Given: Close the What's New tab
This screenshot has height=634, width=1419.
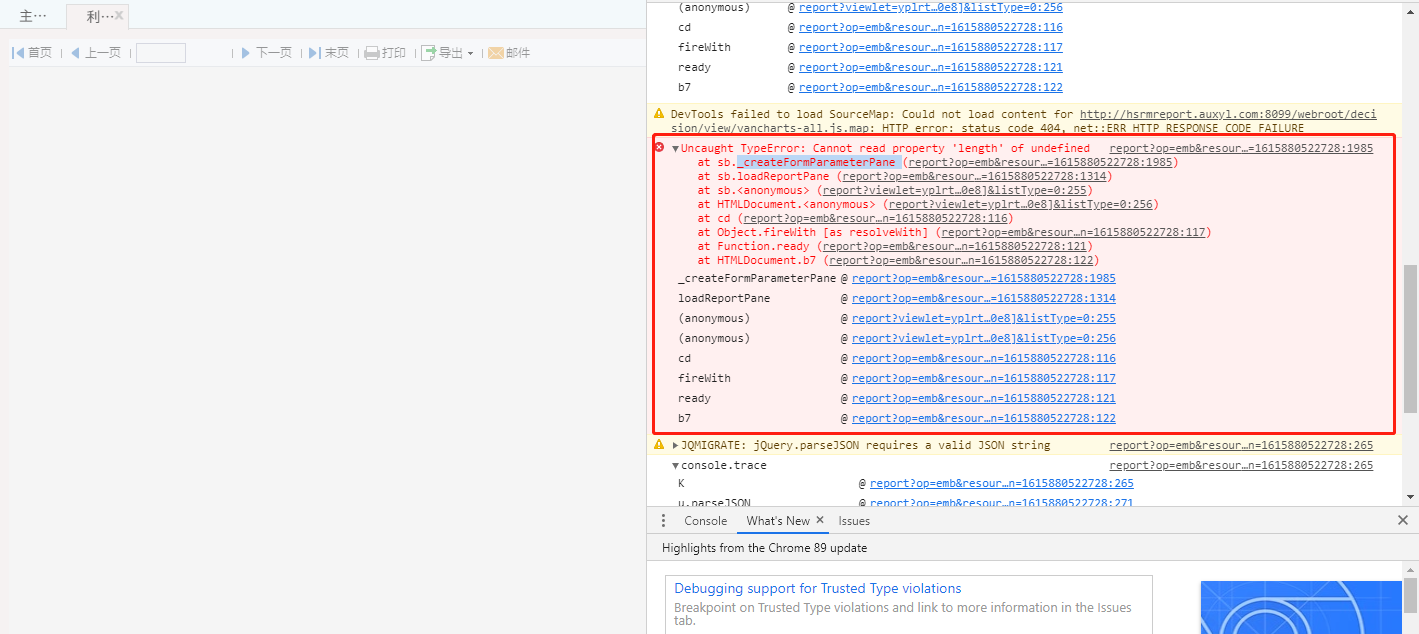Looking at the screenshot, I should pyautogui.click(x=820, y=520).
